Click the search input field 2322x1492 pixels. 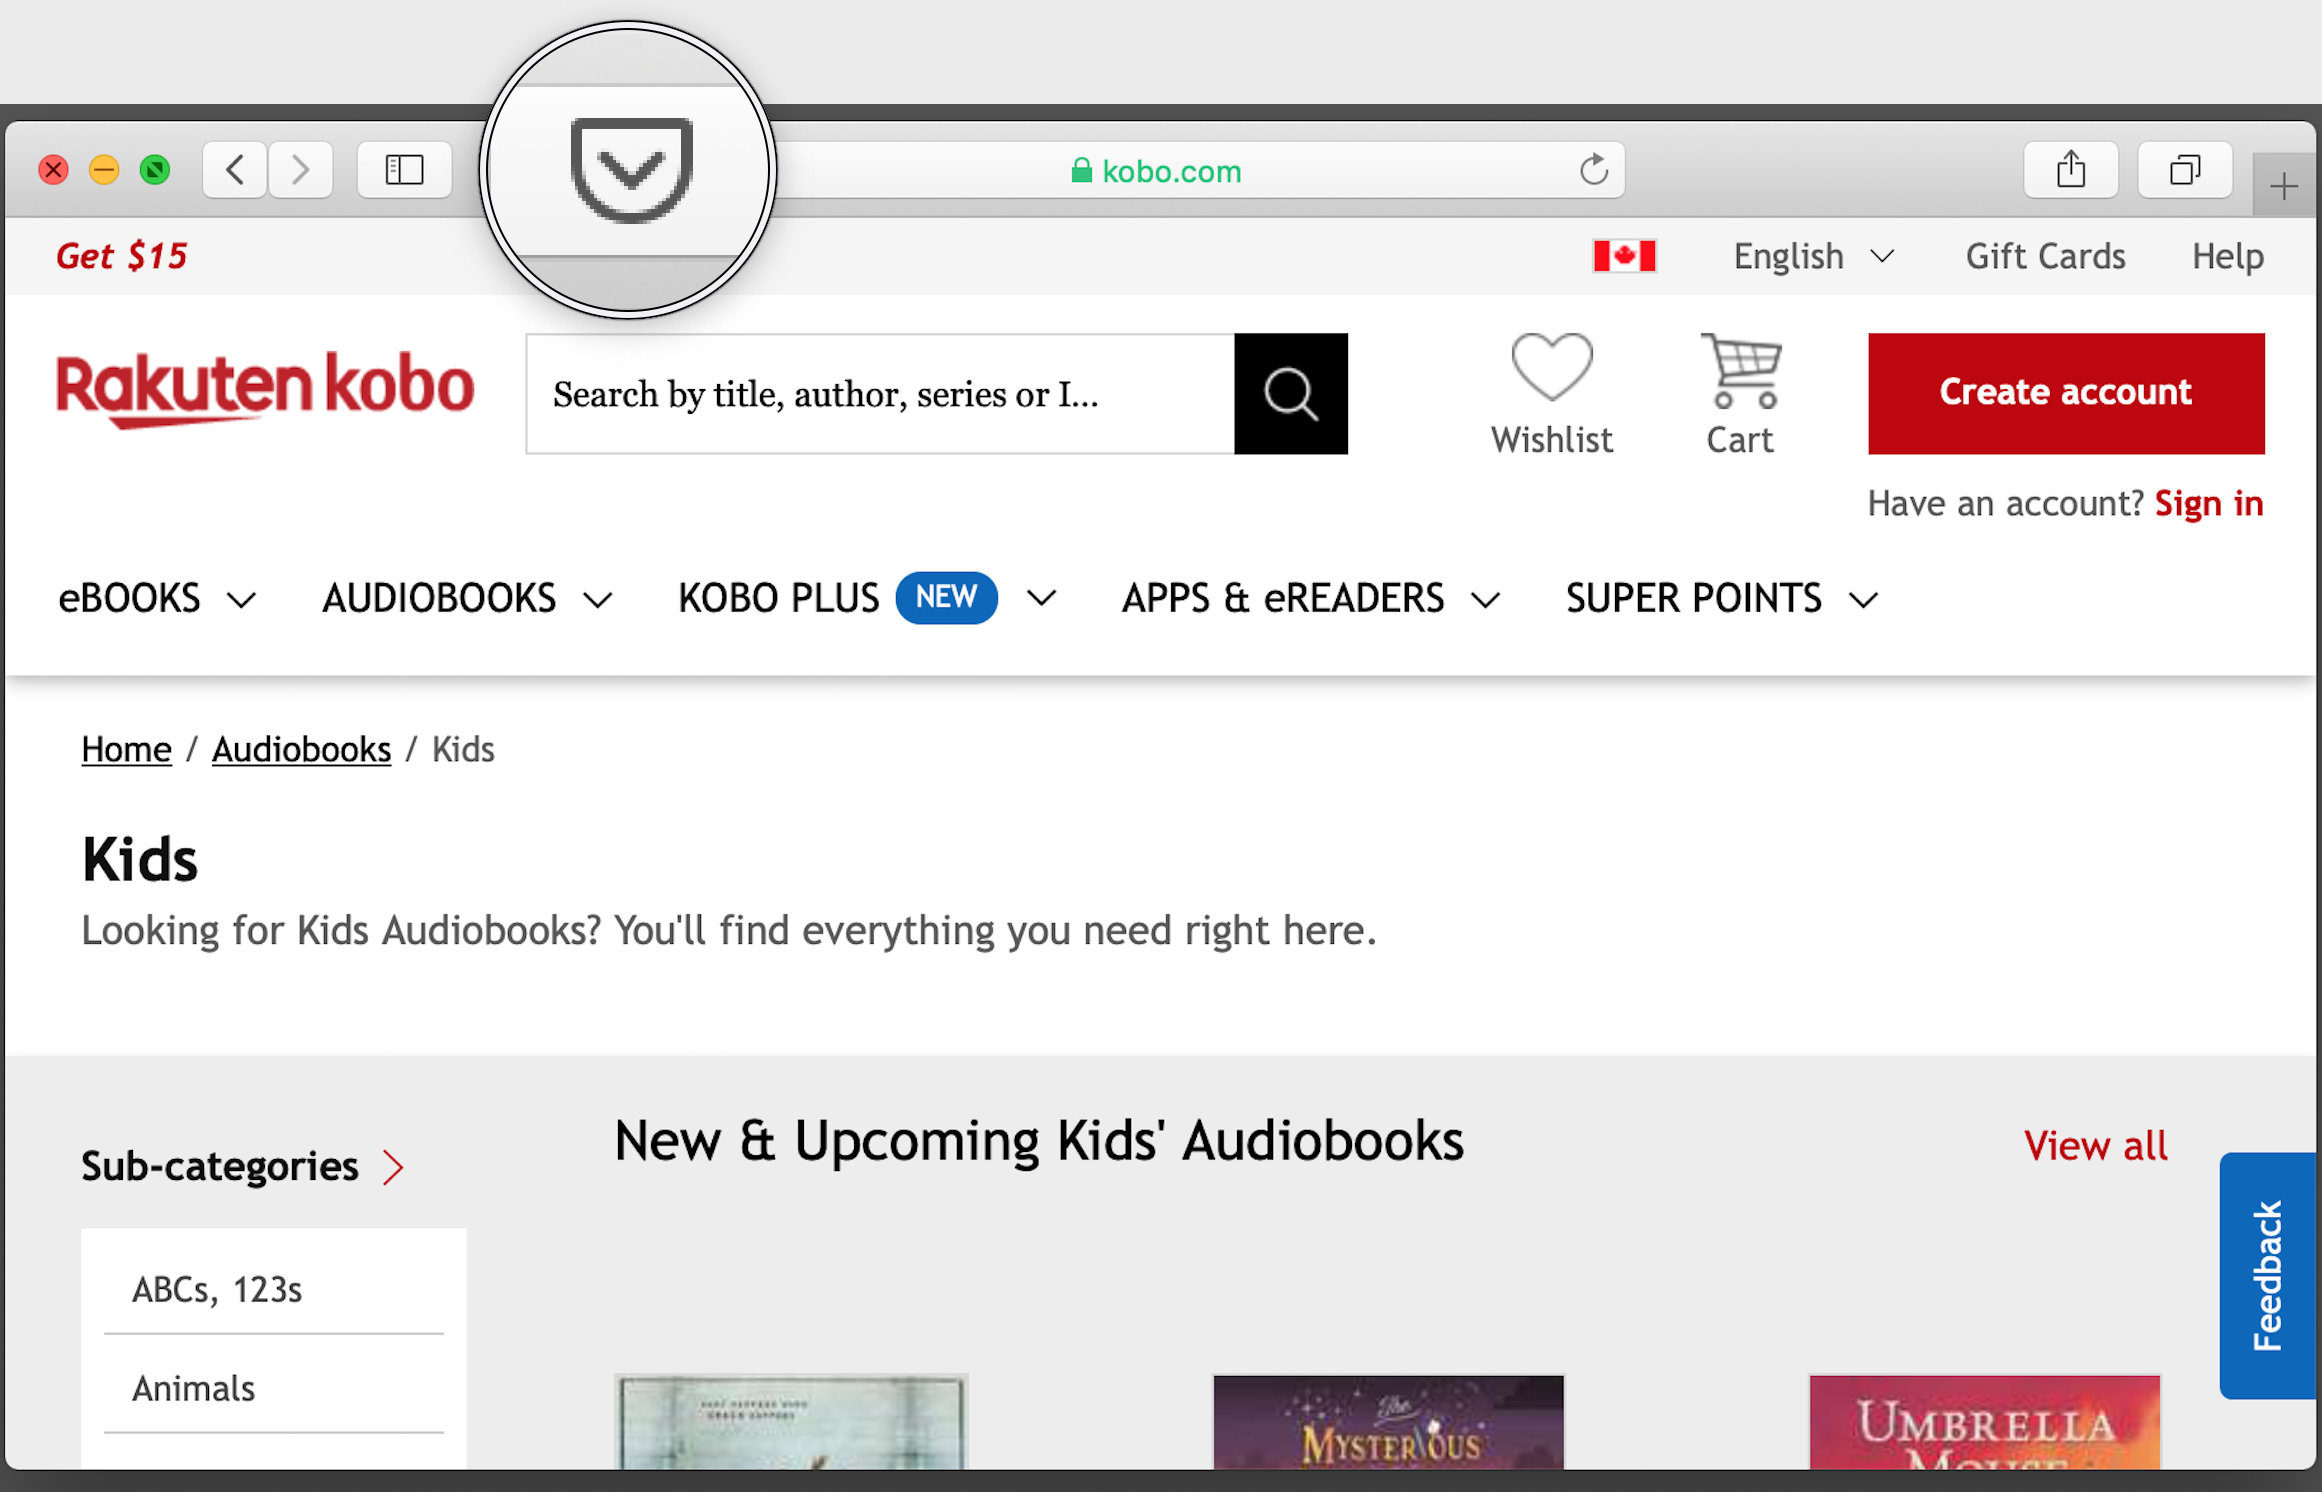880,392
